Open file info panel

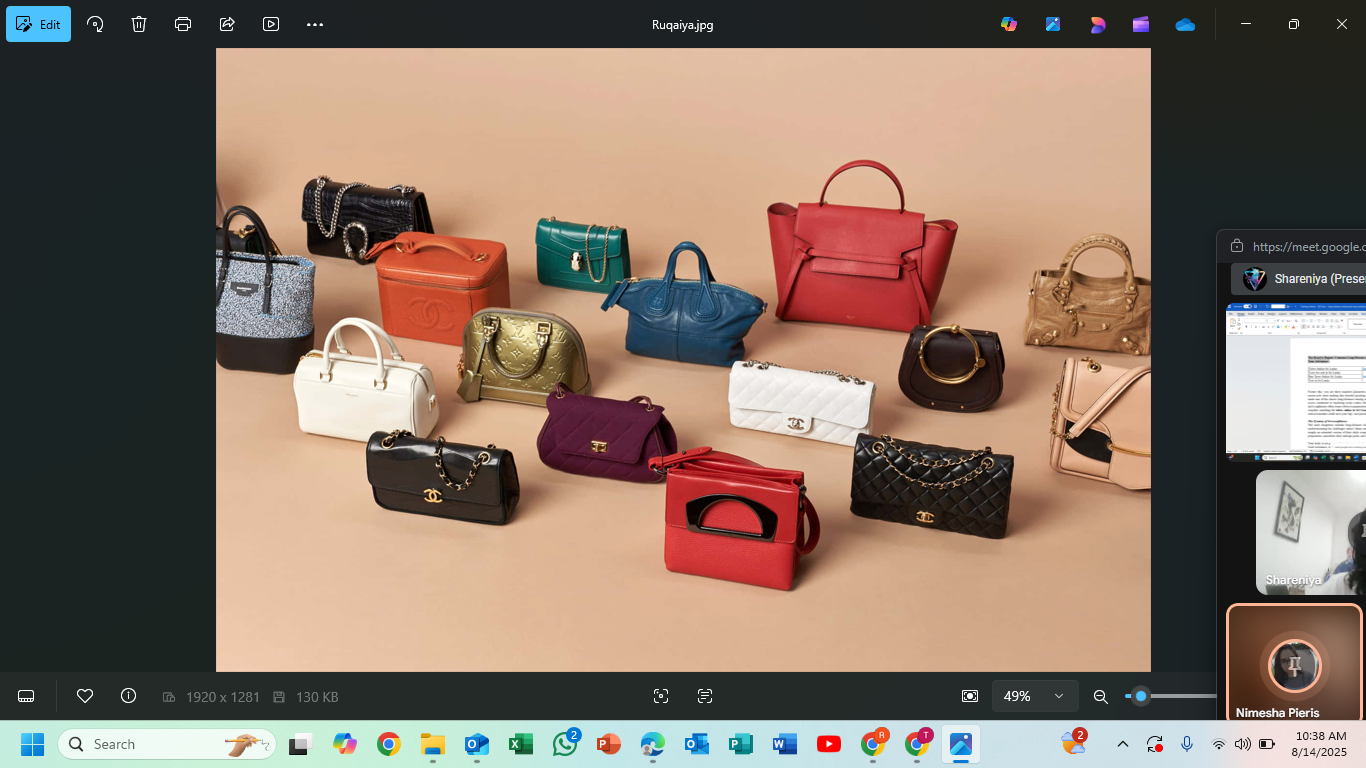click(x=128, y=696)
